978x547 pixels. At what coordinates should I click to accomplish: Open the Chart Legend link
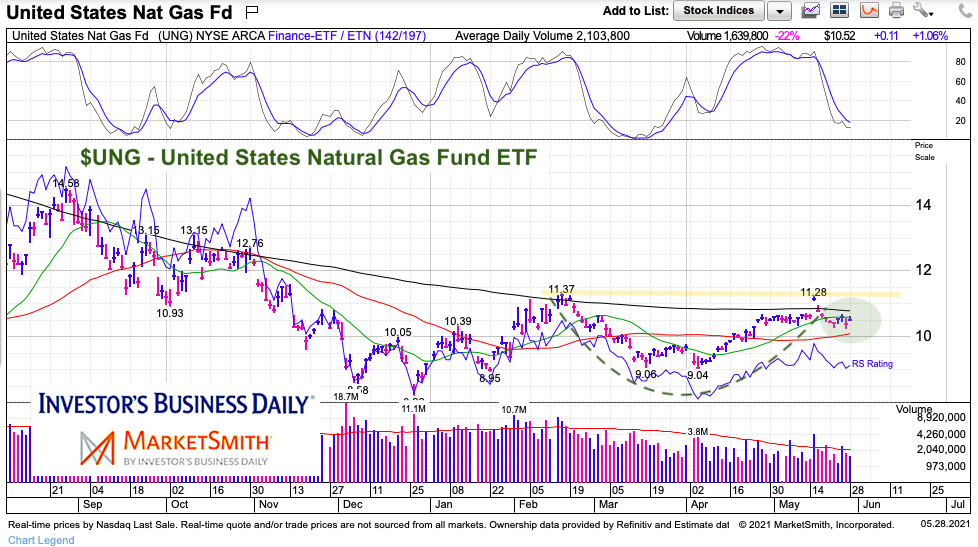pyautogui.click(x=41, y=540)
